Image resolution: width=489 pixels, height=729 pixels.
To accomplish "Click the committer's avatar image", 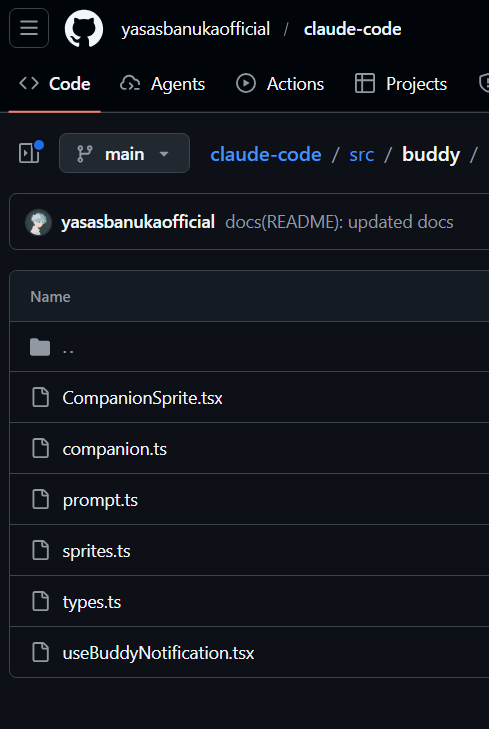I will click(x=38, y=222).
